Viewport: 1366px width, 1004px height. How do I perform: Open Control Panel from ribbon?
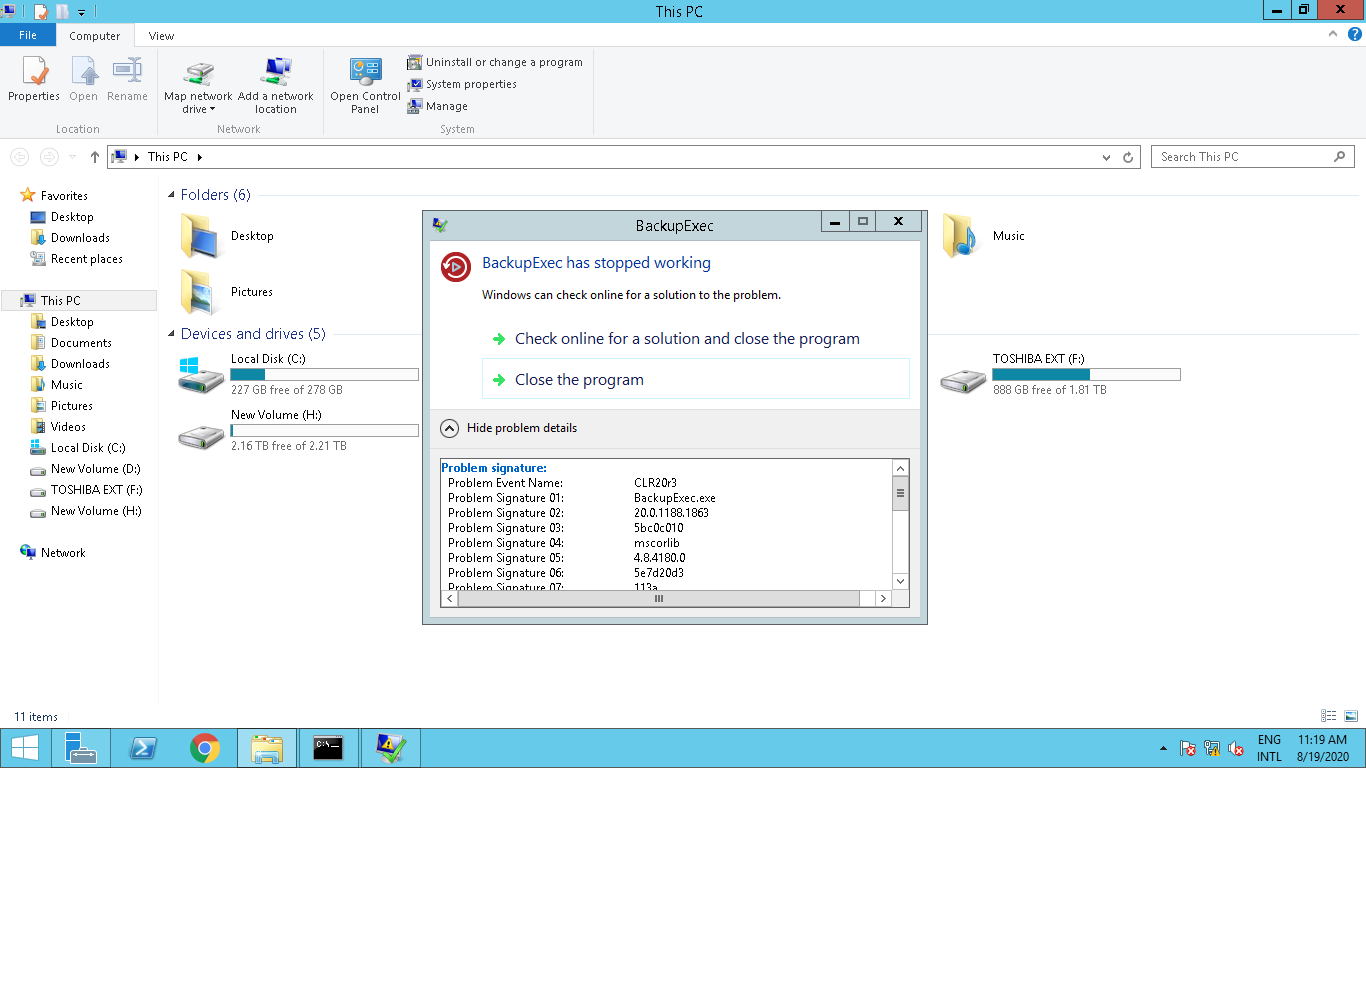click(x=365, y=75)
